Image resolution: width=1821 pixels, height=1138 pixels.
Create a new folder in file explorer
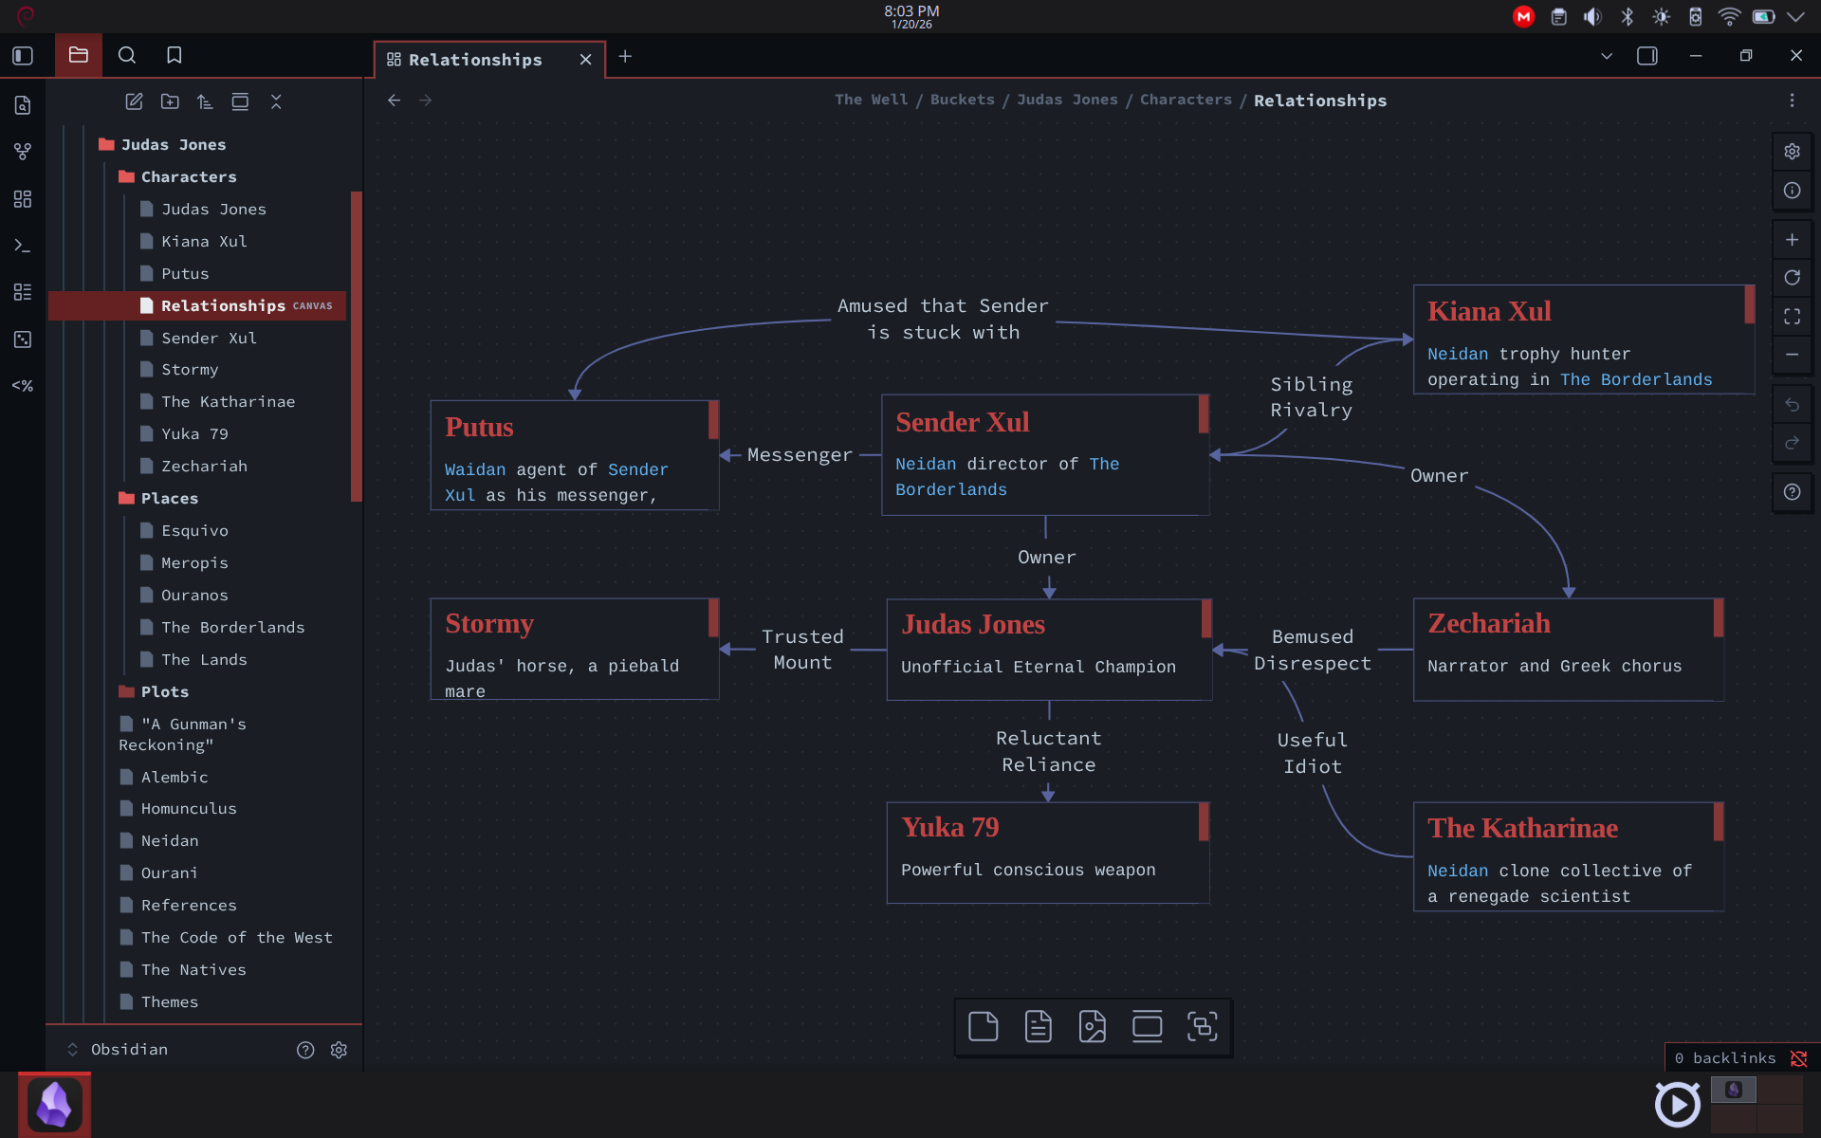tap(170, 101)
